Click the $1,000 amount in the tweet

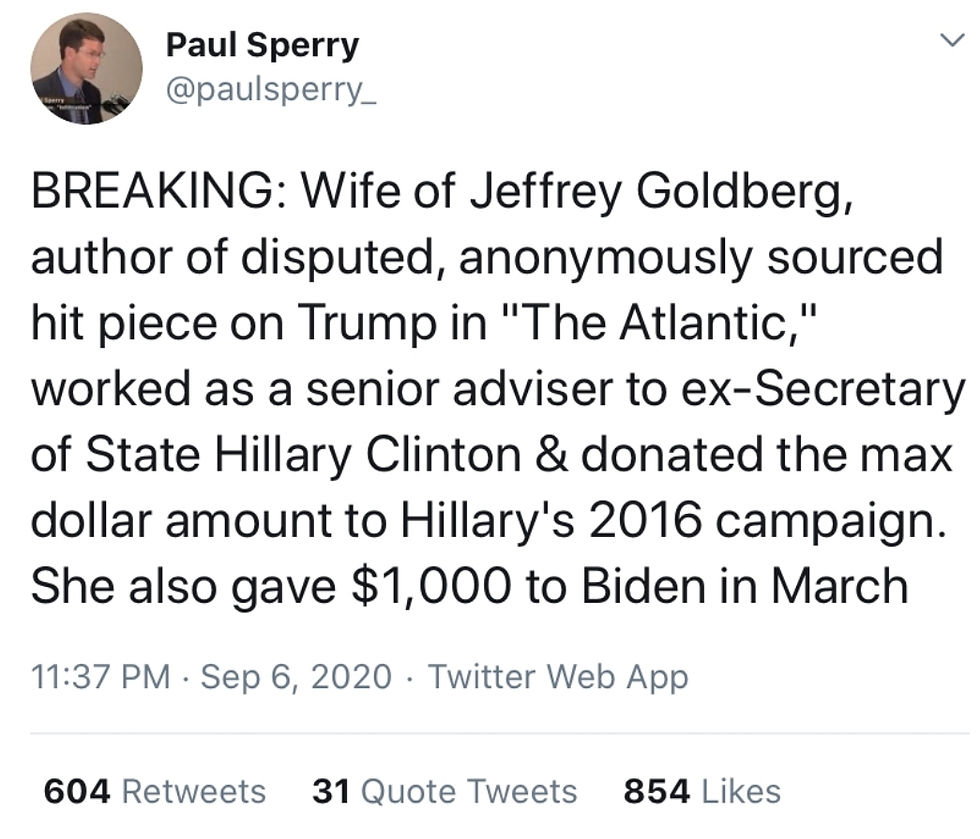[436, 586]
